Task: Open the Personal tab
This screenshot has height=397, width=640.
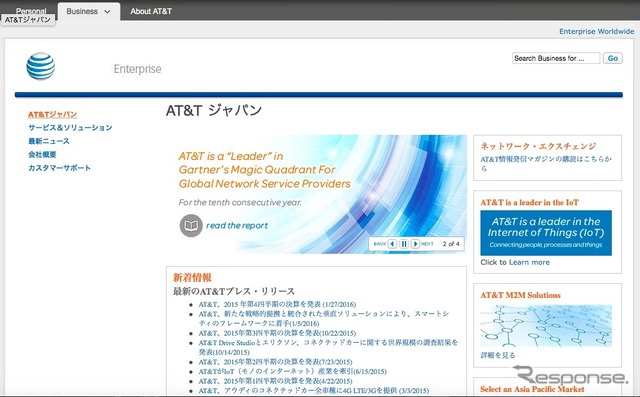Action: point(31,11)
